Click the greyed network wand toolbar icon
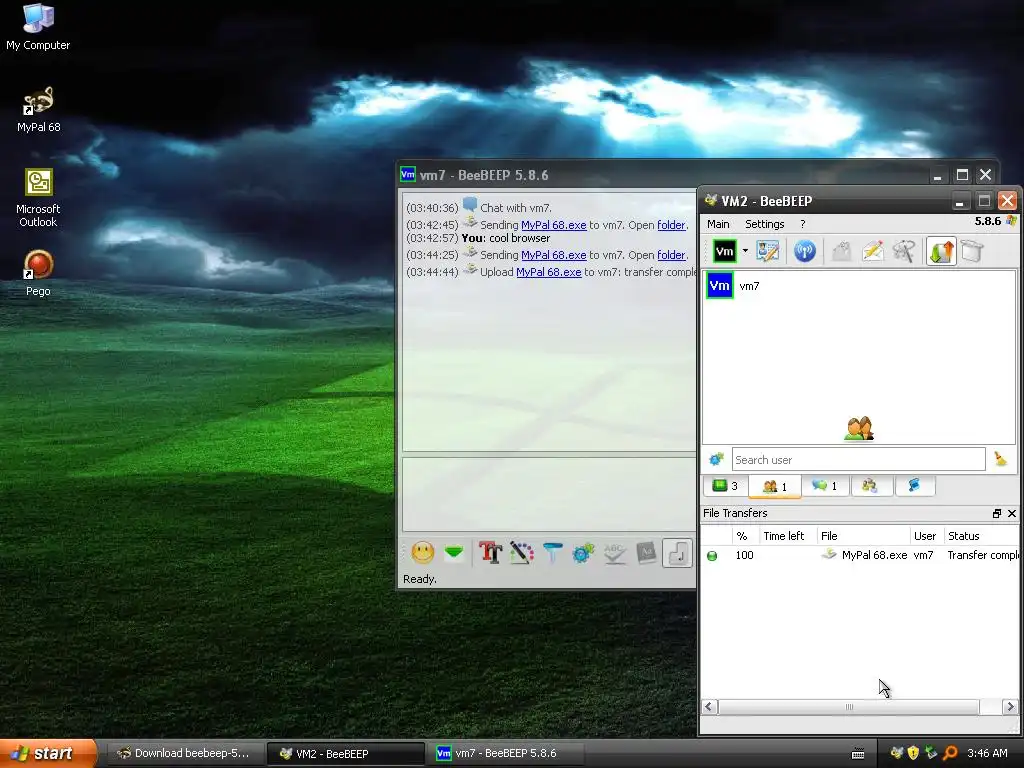This screenshot has height=768, width=1024. coord(904,251)
